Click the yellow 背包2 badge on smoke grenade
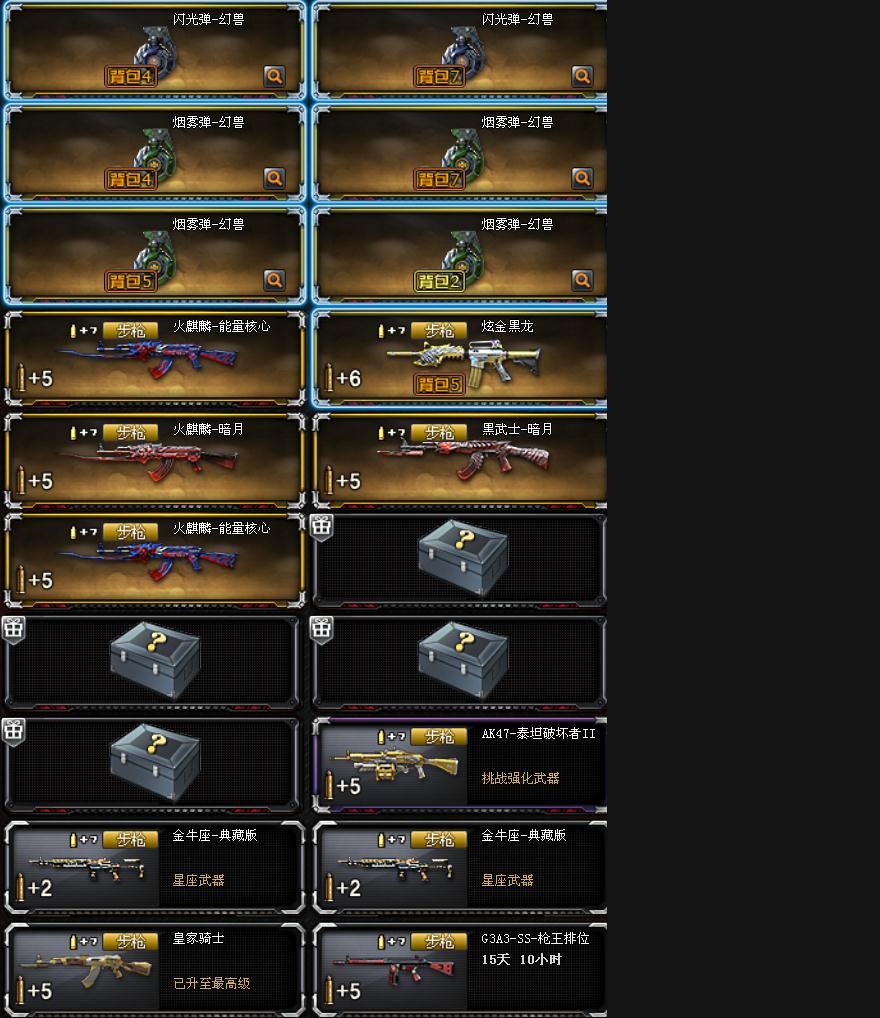Viewport: 880px width, 1018px height. click(440, 281)
